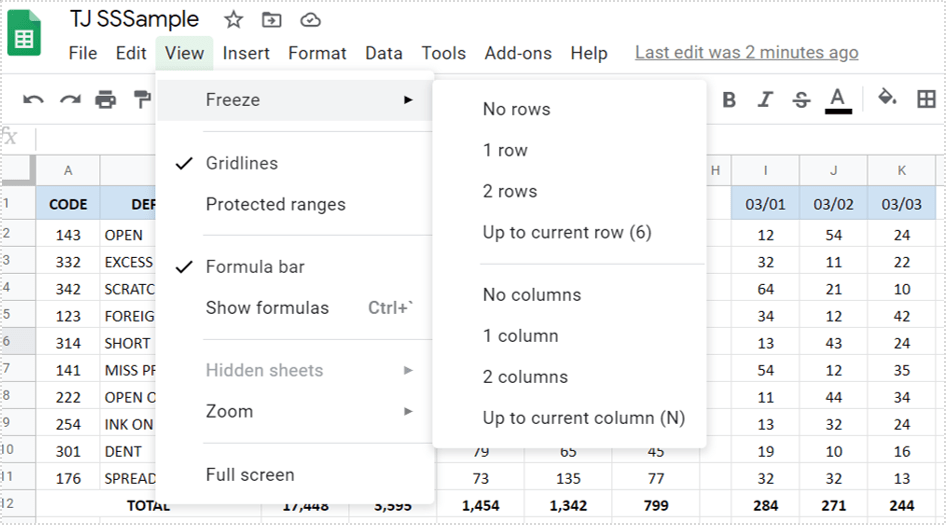The width and height of the screenshot is (946, 525).
Task: Uncheck the Formula bar option
Action: (255, 267)
